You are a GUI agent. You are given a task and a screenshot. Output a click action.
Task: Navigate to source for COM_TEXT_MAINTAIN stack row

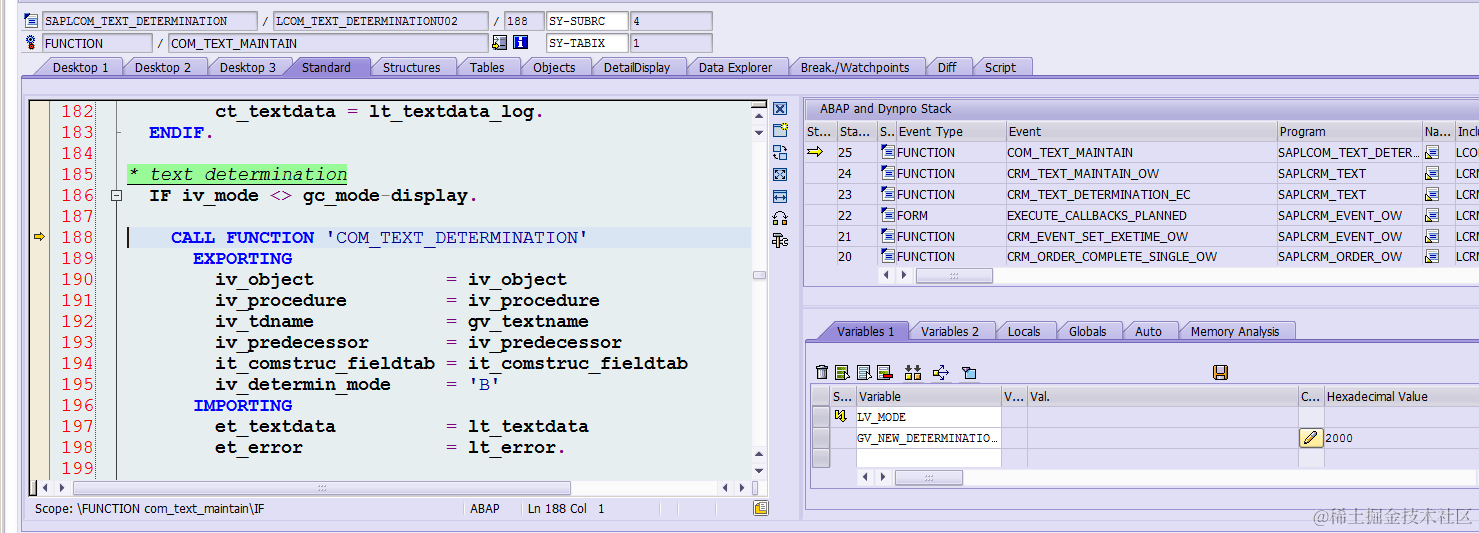[1432, 153]
